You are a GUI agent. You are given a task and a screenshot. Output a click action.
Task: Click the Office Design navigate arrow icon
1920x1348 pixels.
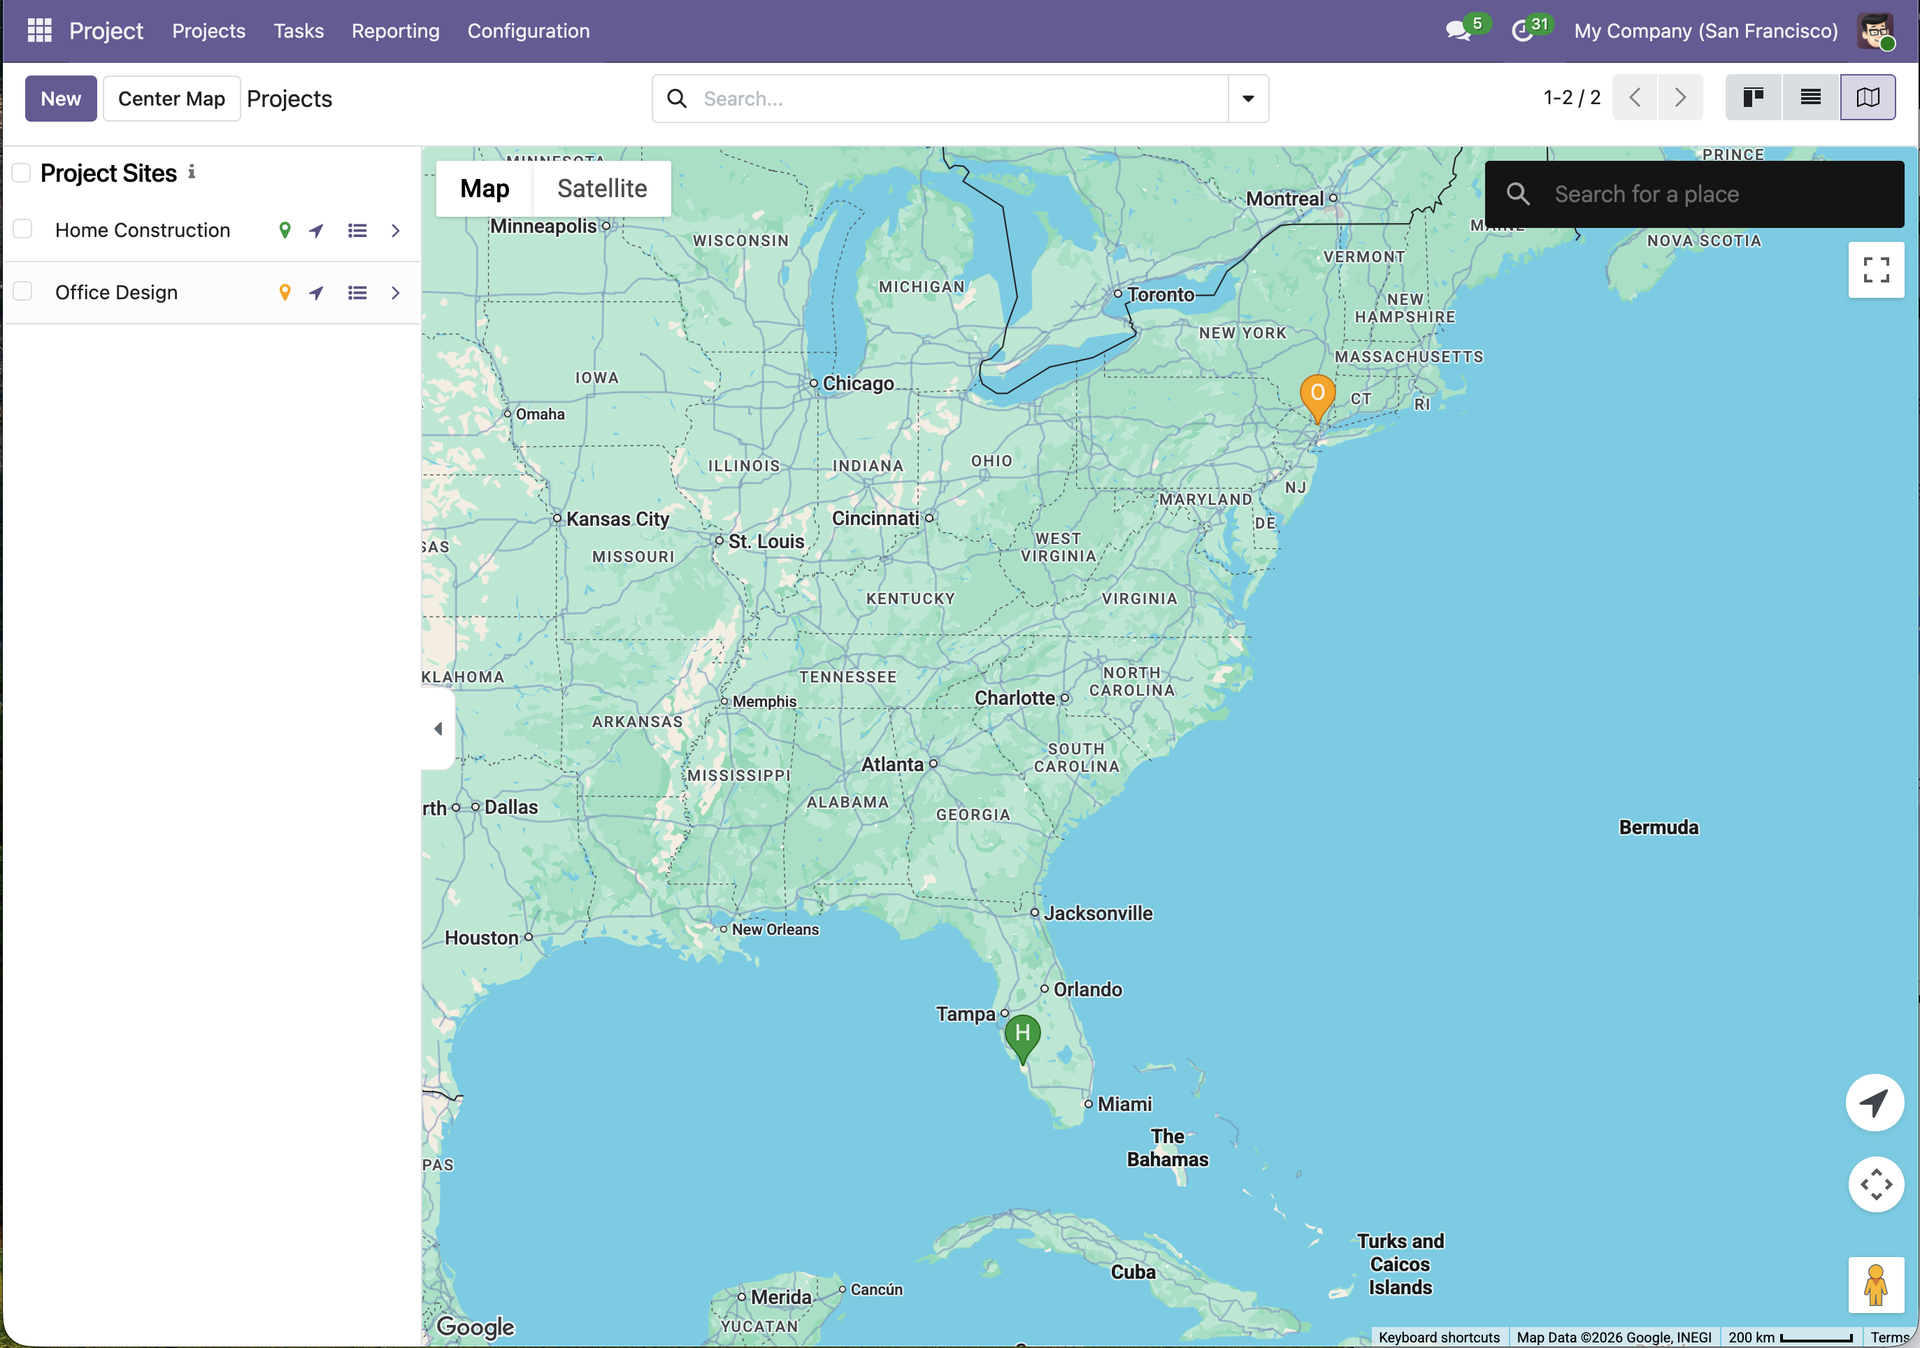pos(316,292)
